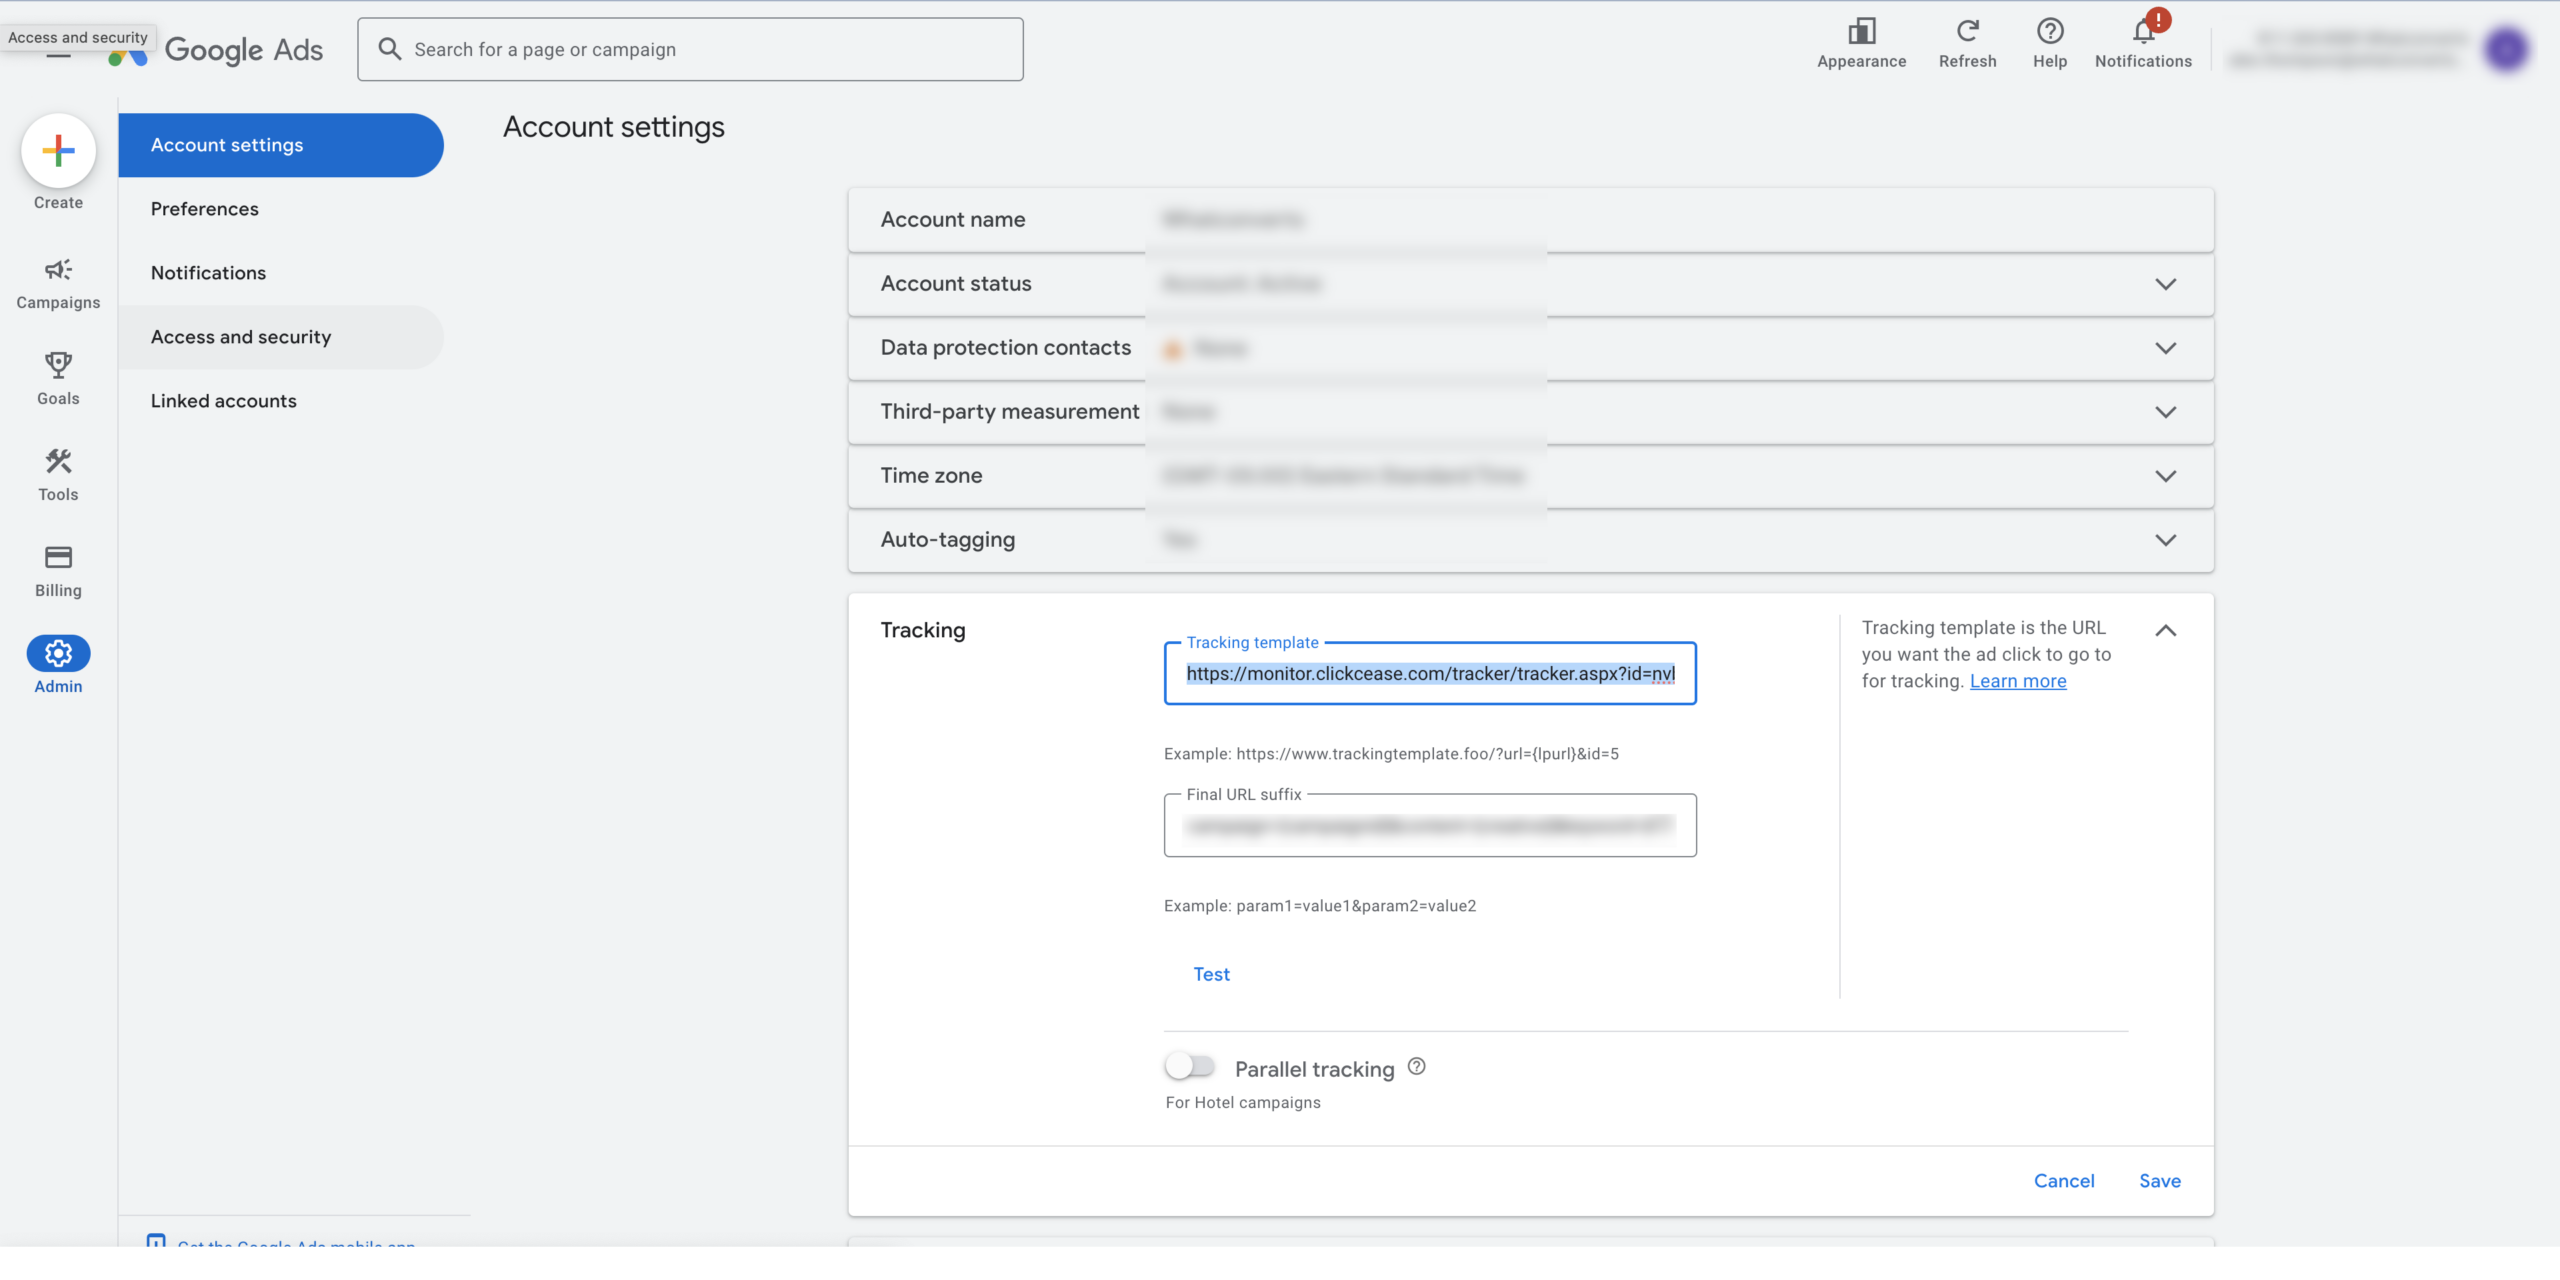Switch to the Preferences tab
Image resolution: width=2560 pixels, height=1280 pixels.
(204, 209)
